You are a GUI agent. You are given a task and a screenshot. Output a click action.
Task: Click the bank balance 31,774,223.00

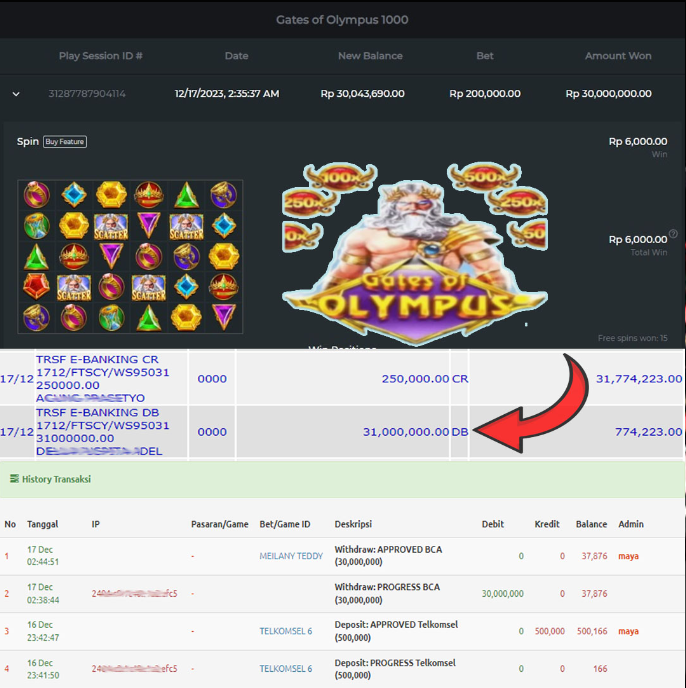(639, 379)
